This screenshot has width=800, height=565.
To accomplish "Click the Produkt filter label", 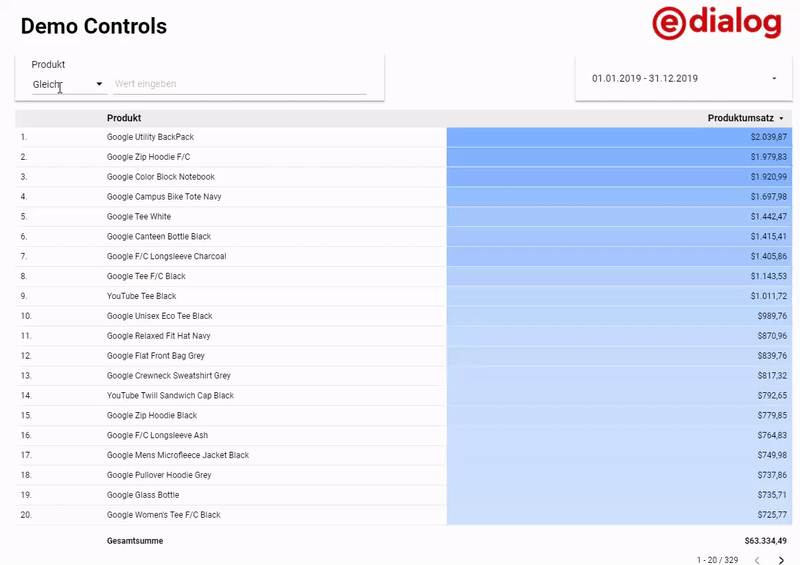I will coord(48,64).
